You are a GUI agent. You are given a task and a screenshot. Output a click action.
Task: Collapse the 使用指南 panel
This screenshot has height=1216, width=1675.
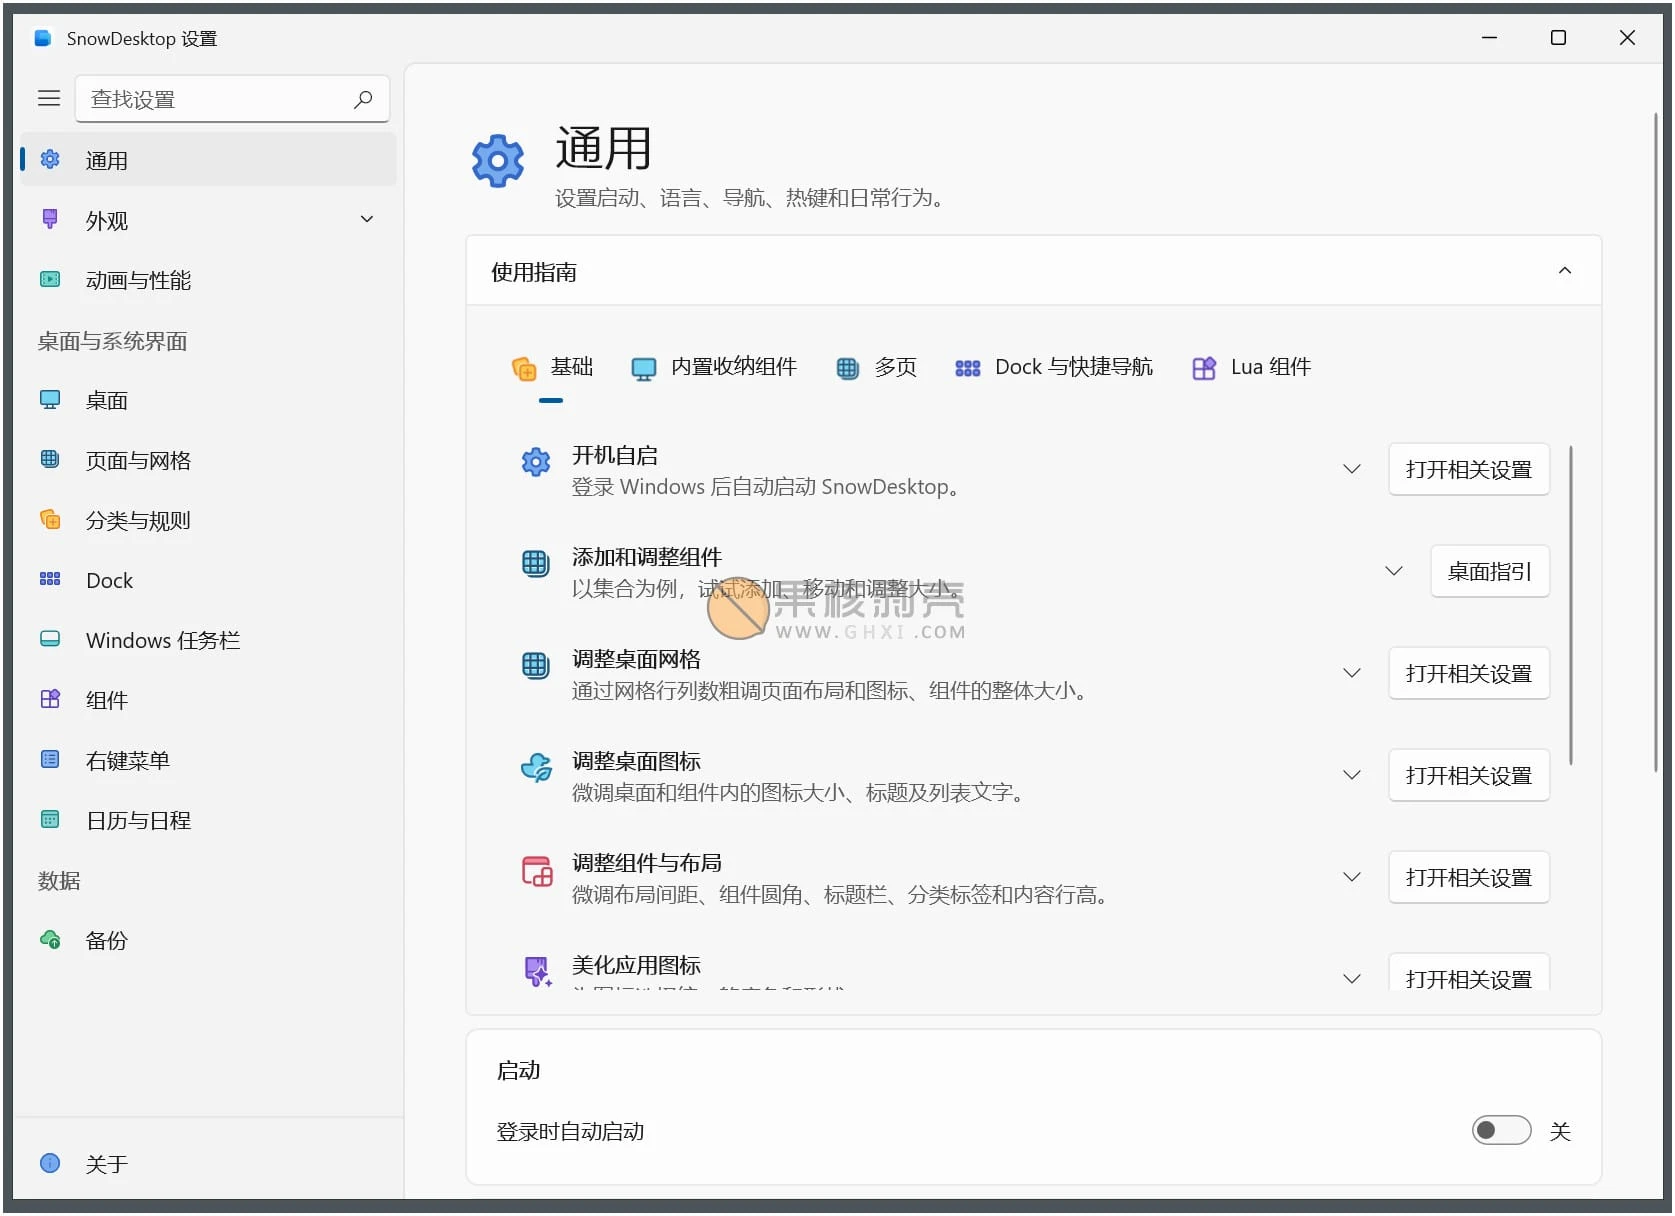click(x=1565, y=271)
